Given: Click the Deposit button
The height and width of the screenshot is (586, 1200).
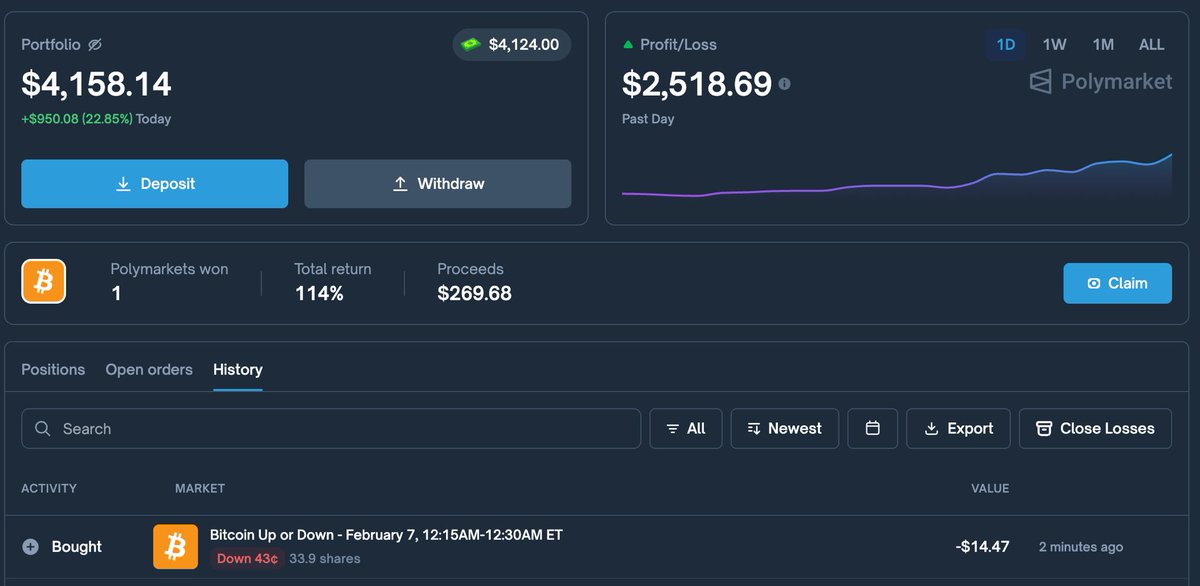Looking at the screenshot, I should (x=155, y=184).
